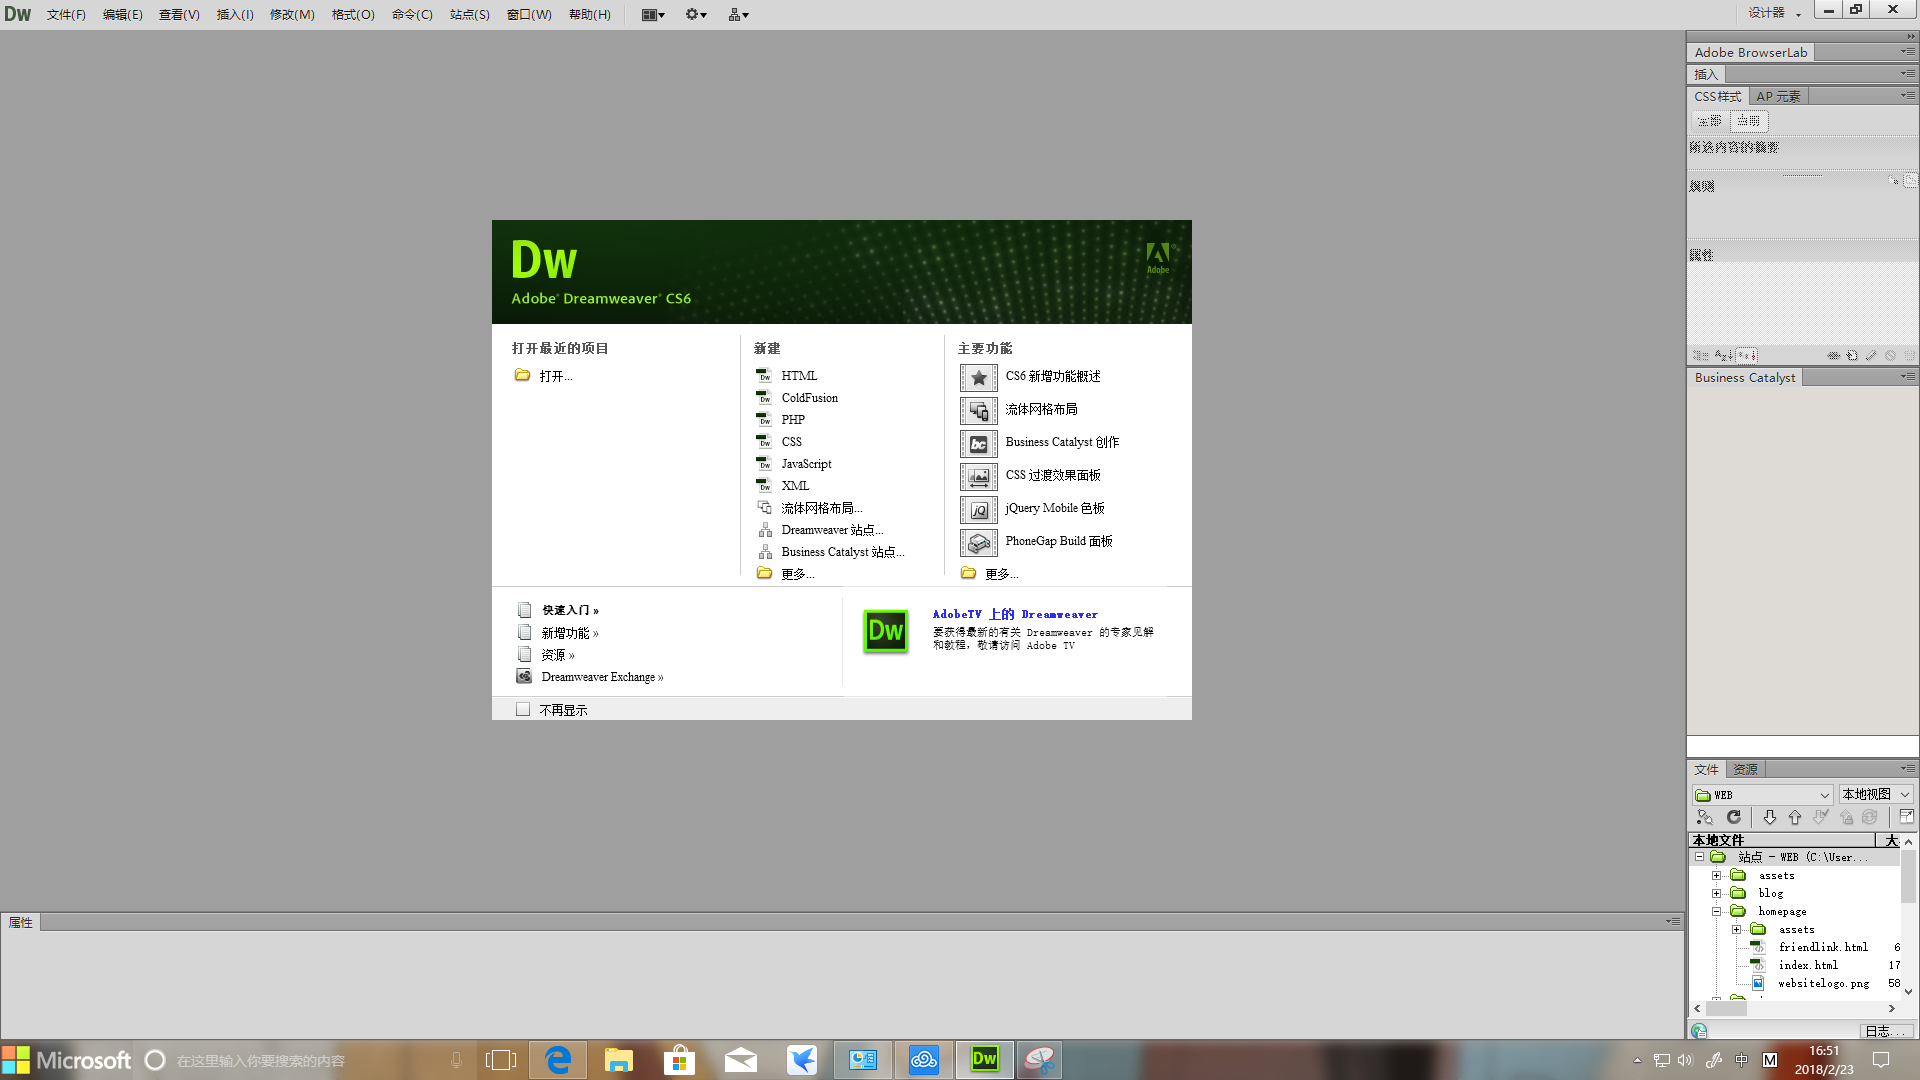
Task: Click the layout switcher icon in menu bar
Action: click(653, 15)
